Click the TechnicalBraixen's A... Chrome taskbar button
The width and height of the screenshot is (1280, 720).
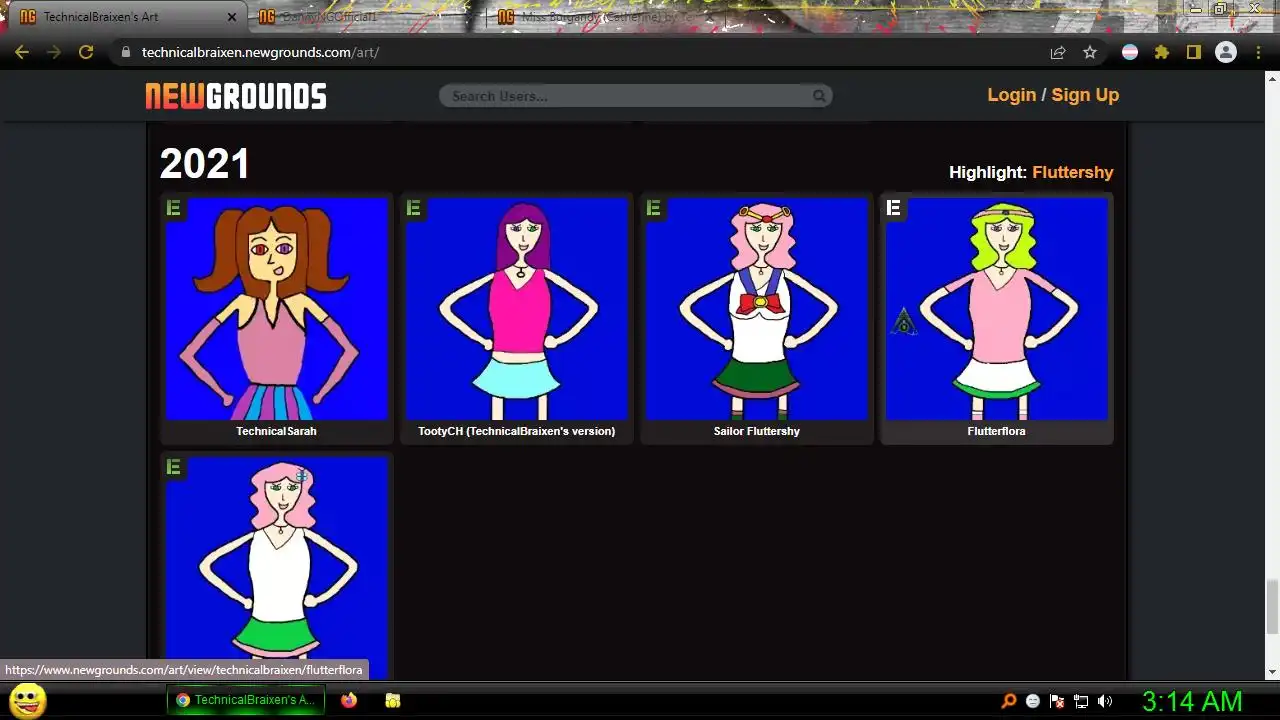coord(246,700)
